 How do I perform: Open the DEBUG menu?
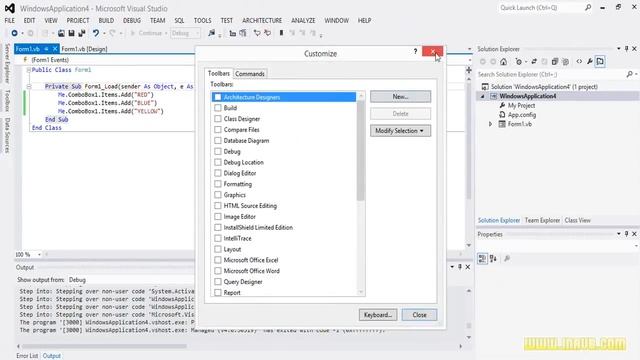point(132,20)
